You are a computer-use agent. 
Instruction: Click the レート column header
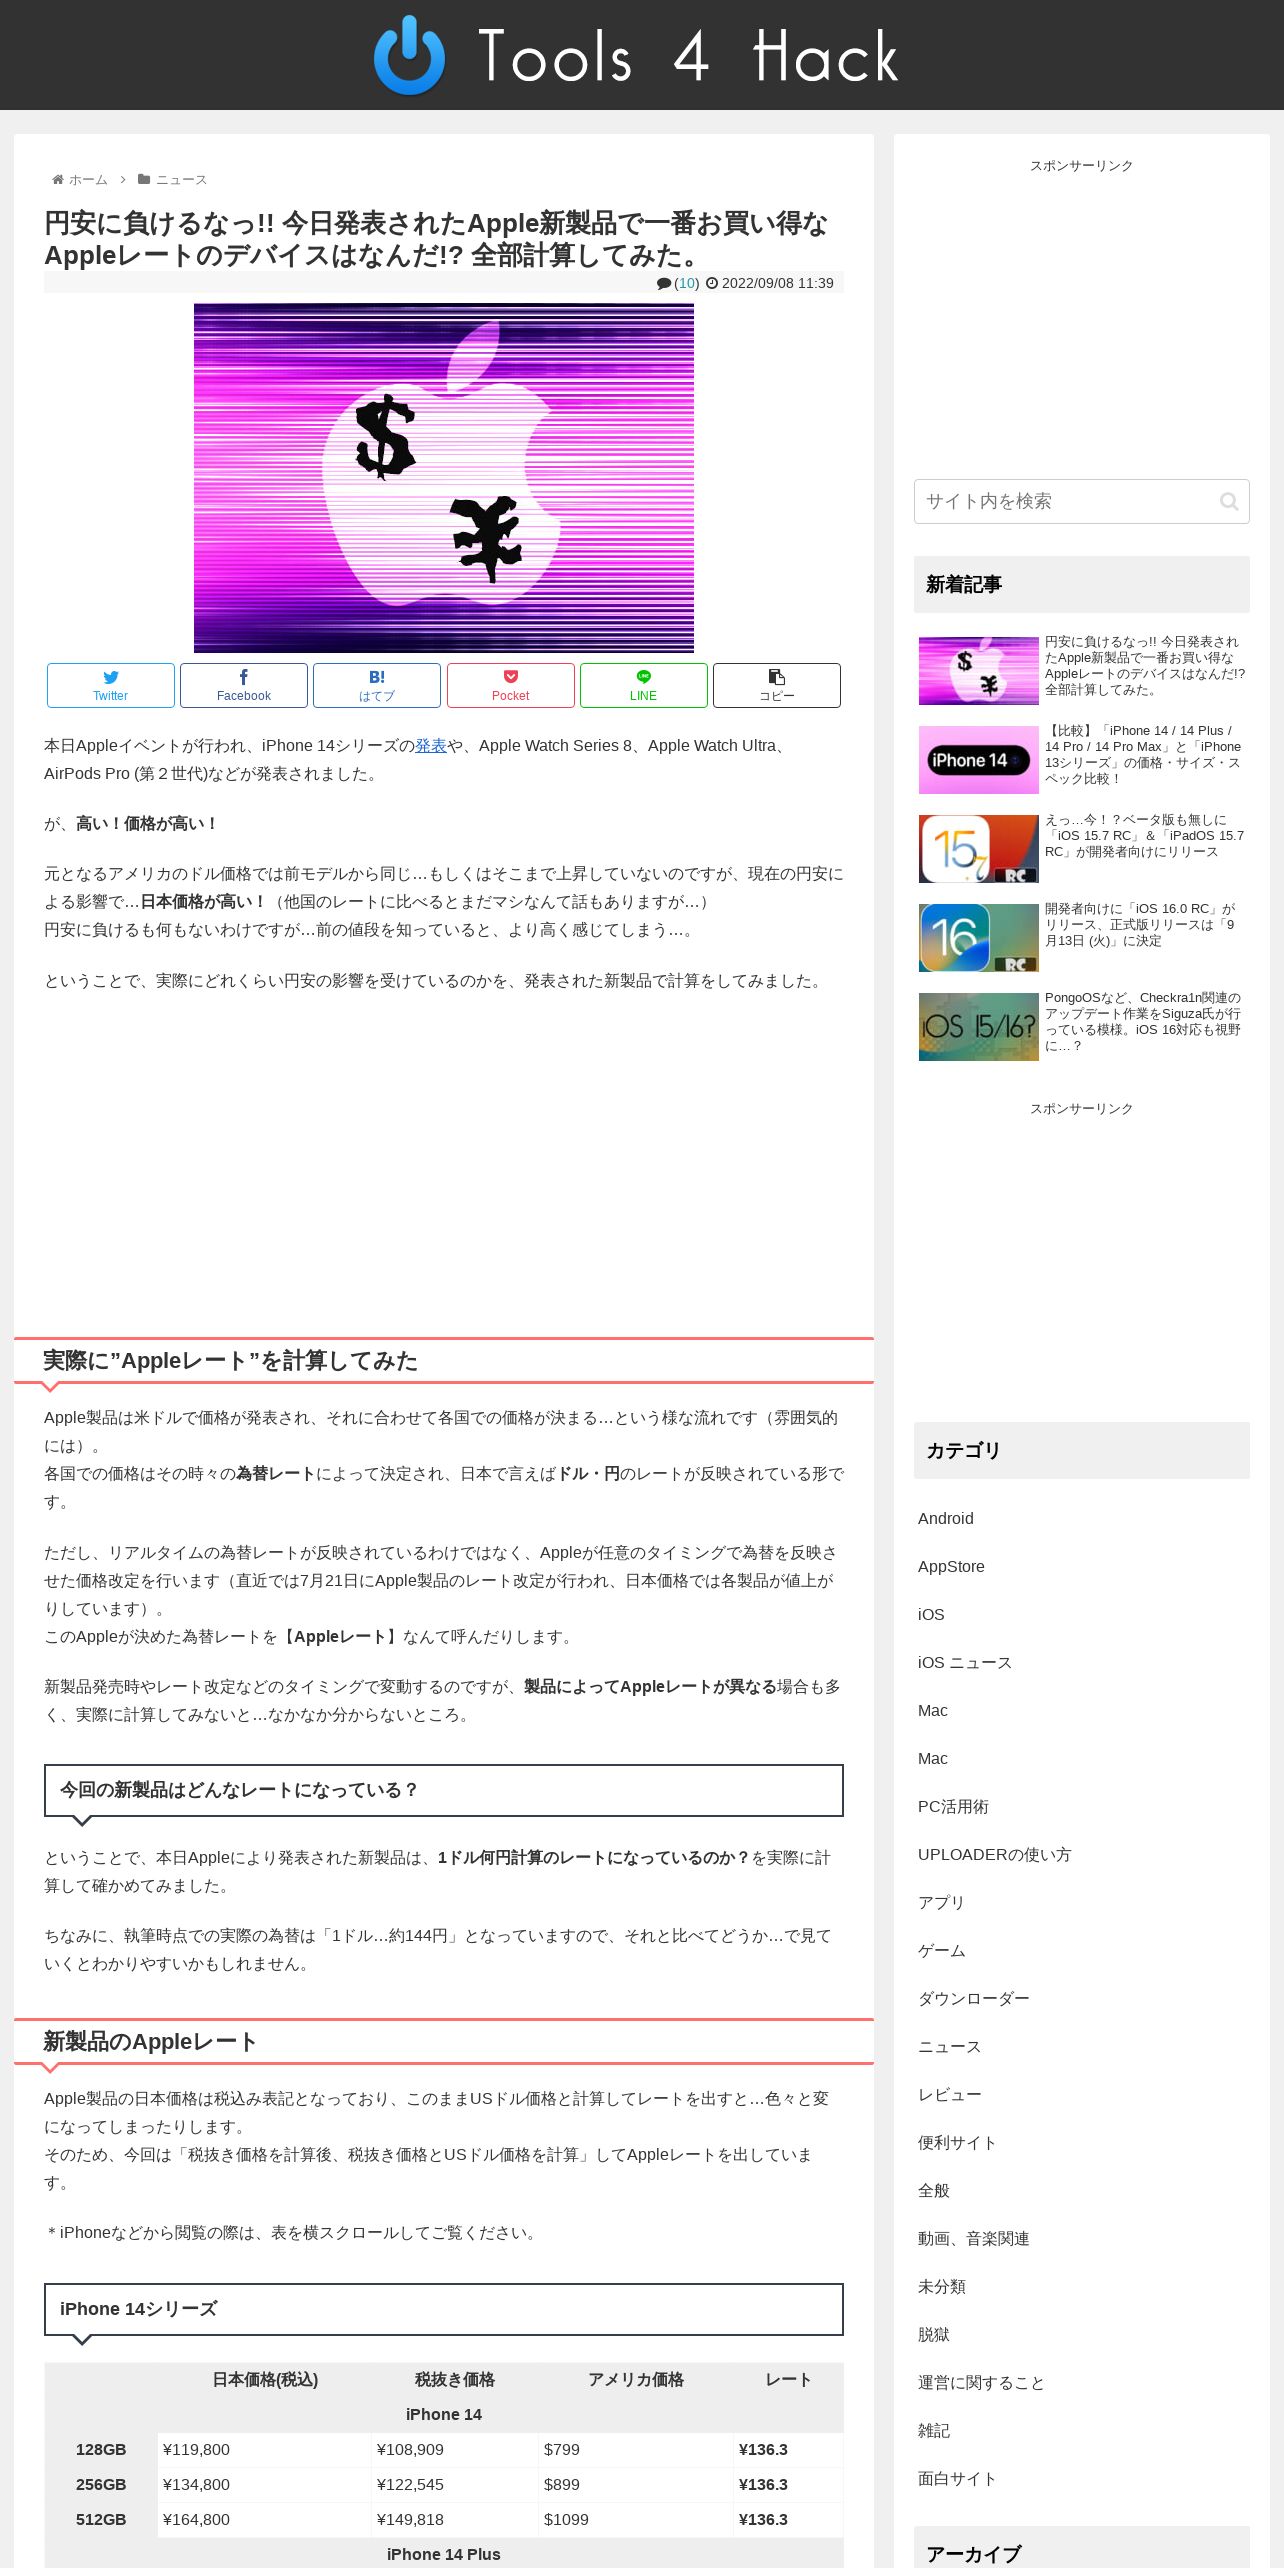click(x=788, y=2379)
